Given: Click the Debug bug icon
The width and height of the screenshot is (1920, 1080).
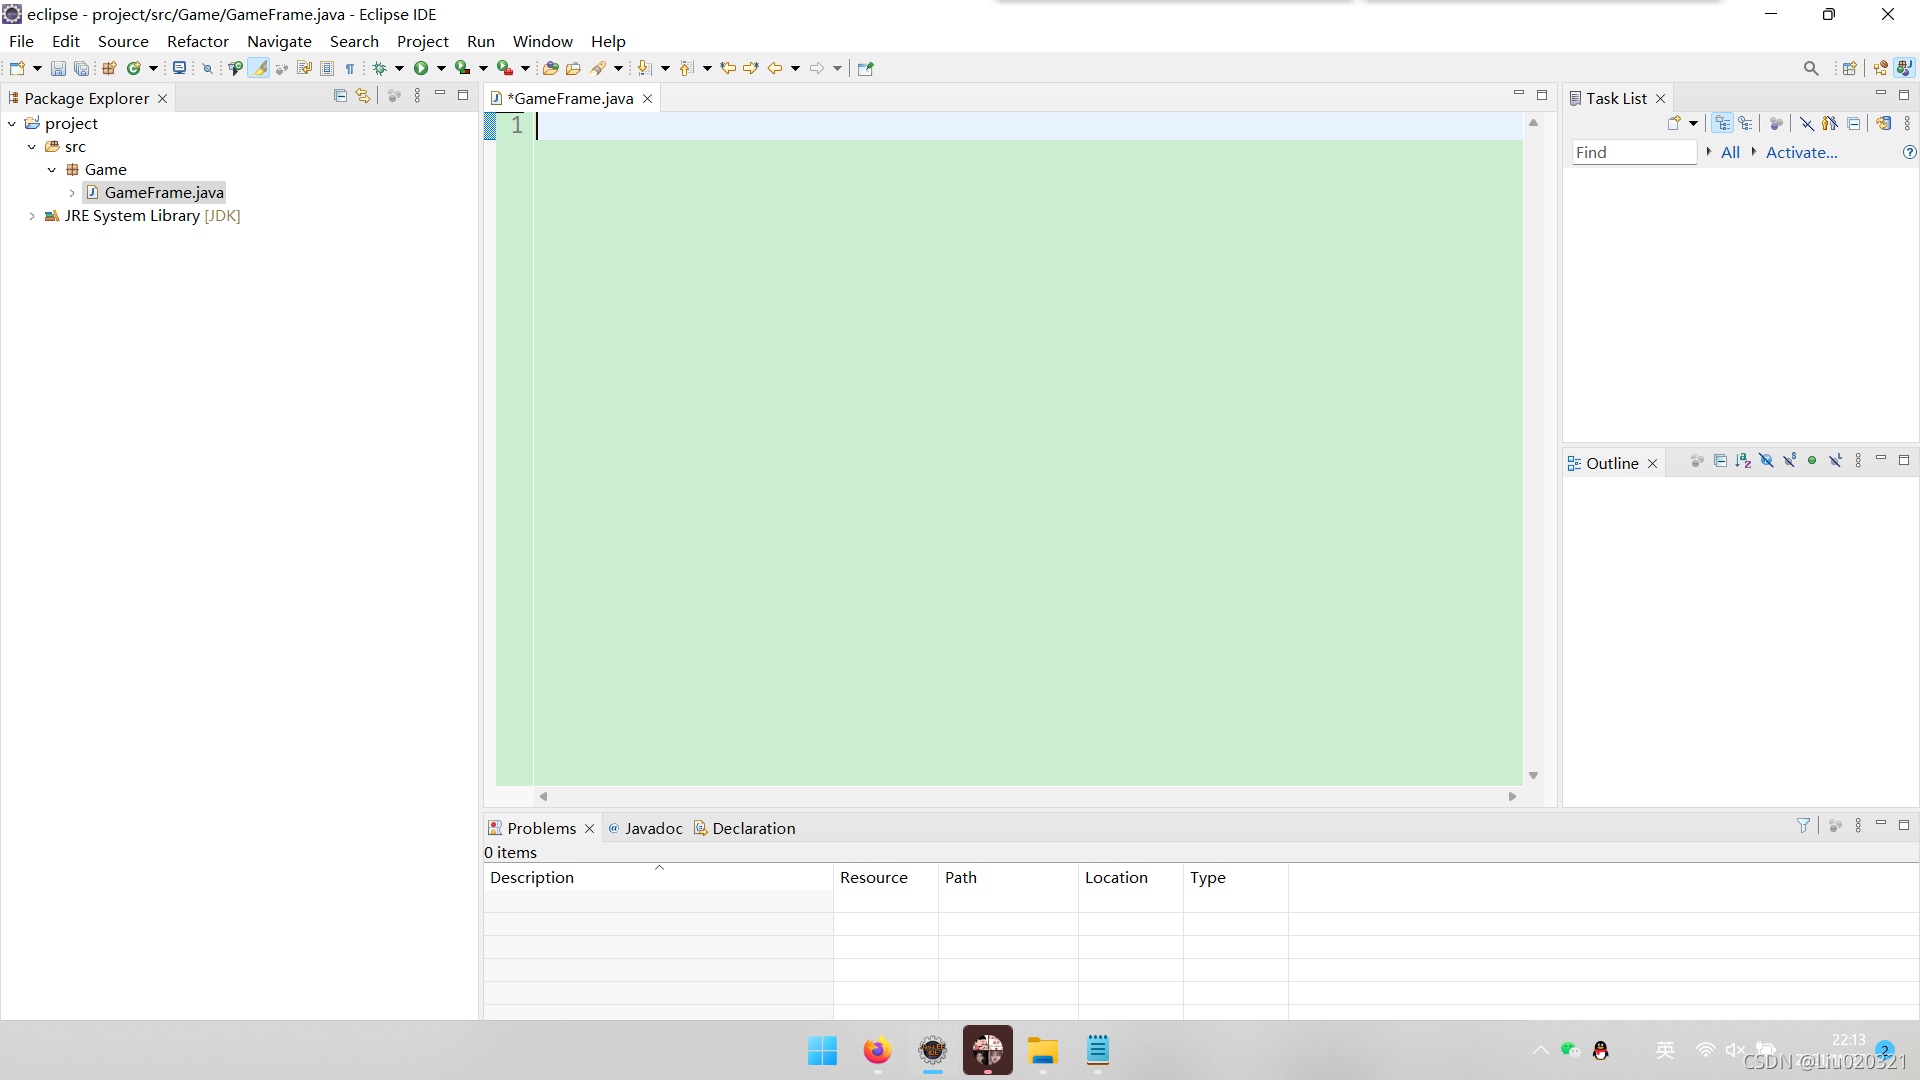Looking at the screenshot, I should click(x=380, y=68).
